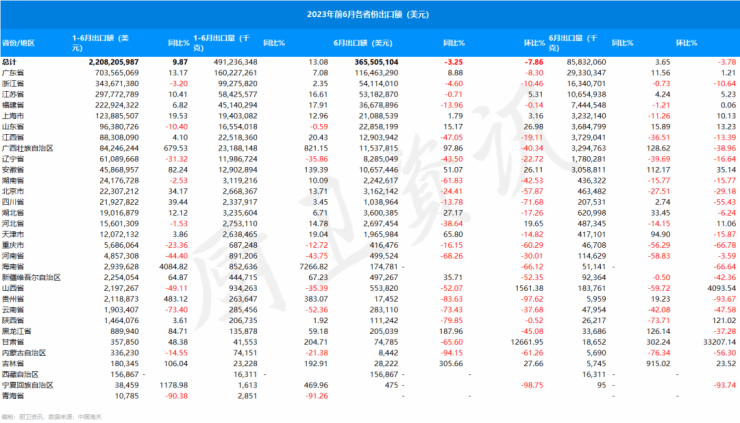Image resolution: width=740 pixels, height=423 pixels.
Task: Select total value 2,208,205,987
Action: pos(114,62)
